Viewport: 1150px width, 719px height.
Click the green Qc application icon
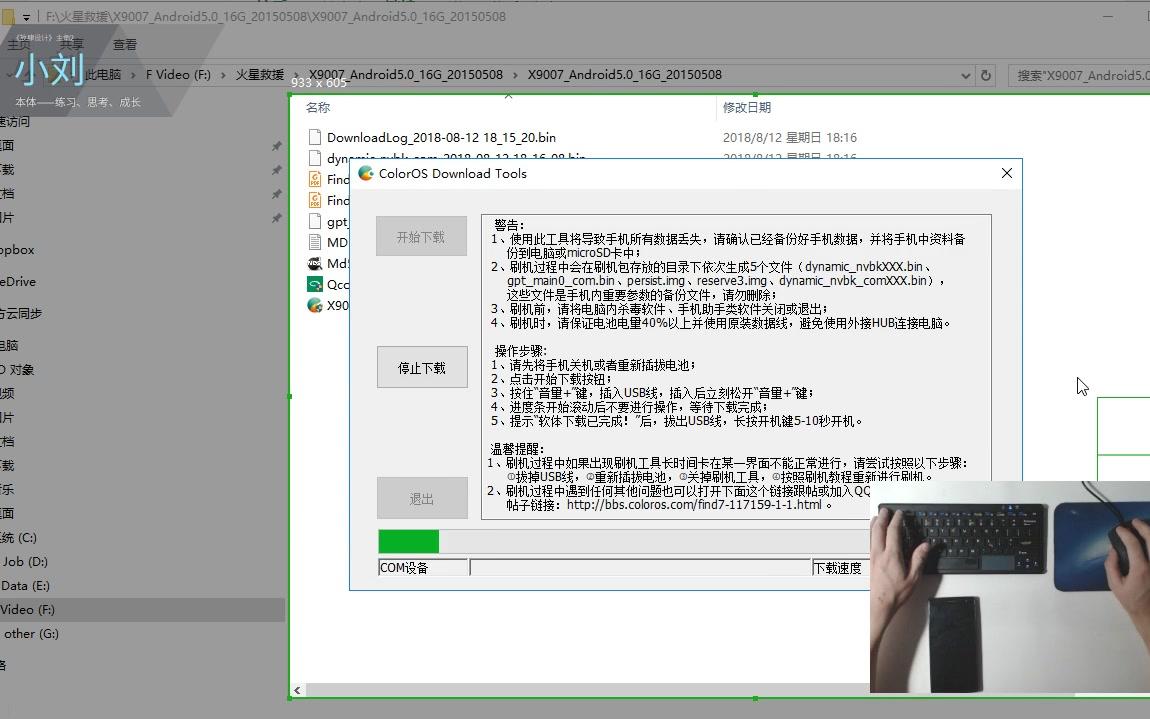pyautogui.click(x=315, y=285)
